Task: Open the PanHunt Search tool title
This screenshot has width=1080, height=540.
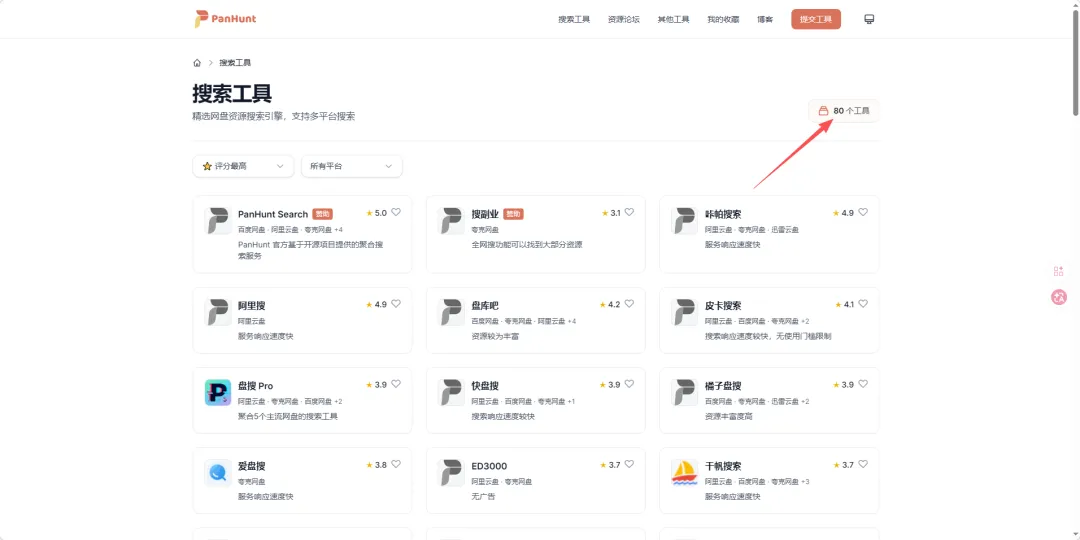Action: (x=273, y=214)
